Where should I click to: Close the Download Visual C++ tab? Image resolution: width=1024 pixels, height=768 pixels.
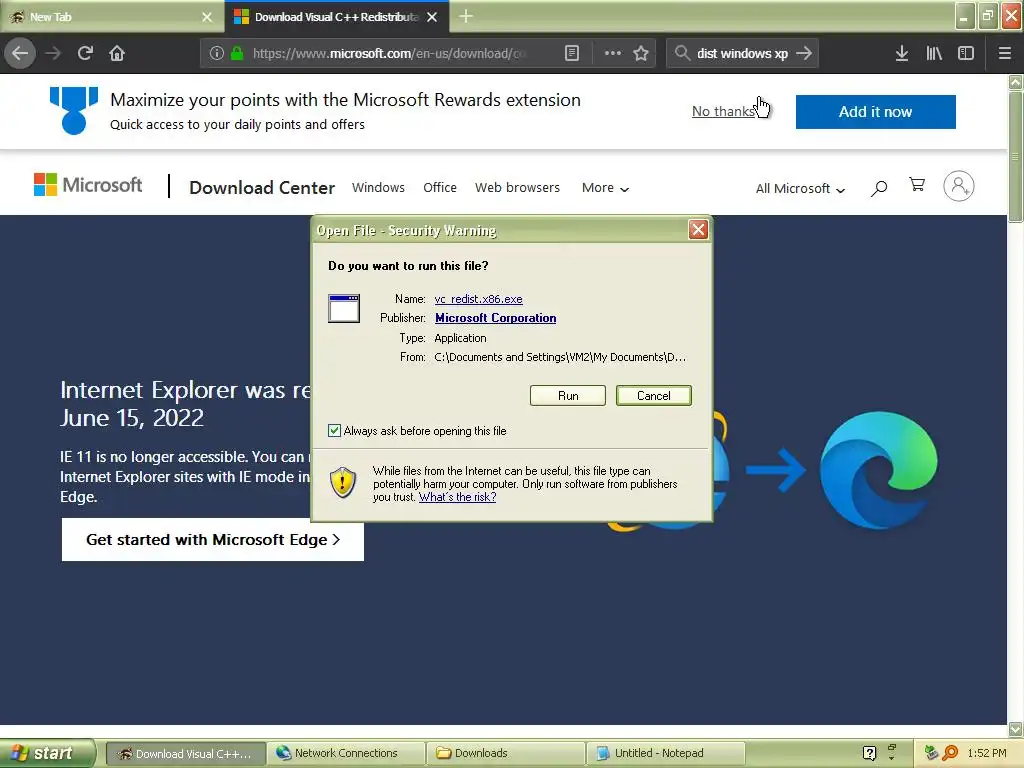tap(432, 17)
